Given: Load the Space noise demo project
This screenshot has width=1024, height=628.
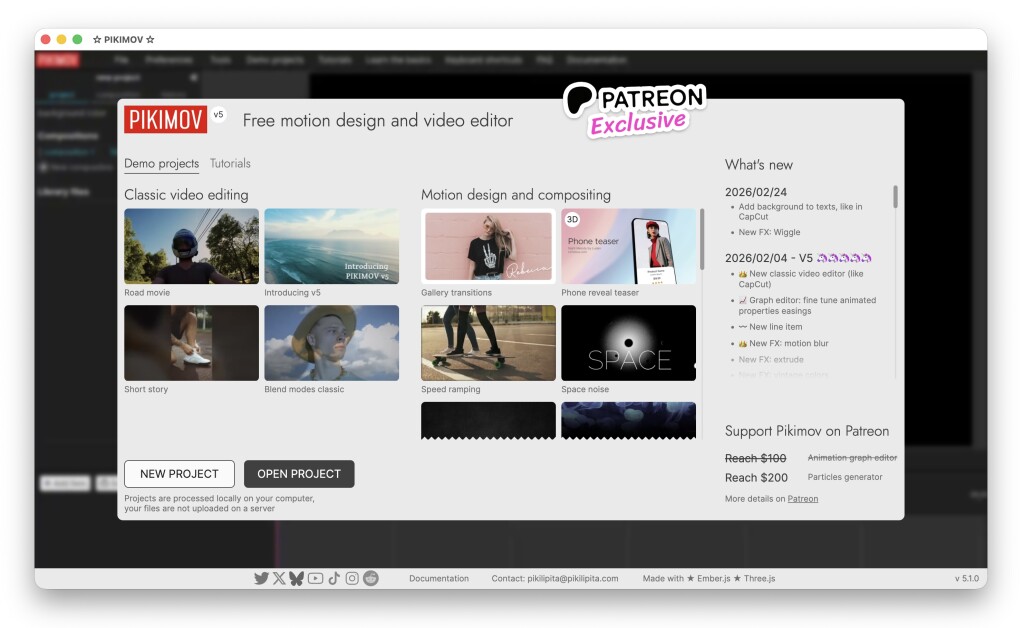Looking at the screenshot, I should click(628, 343).
